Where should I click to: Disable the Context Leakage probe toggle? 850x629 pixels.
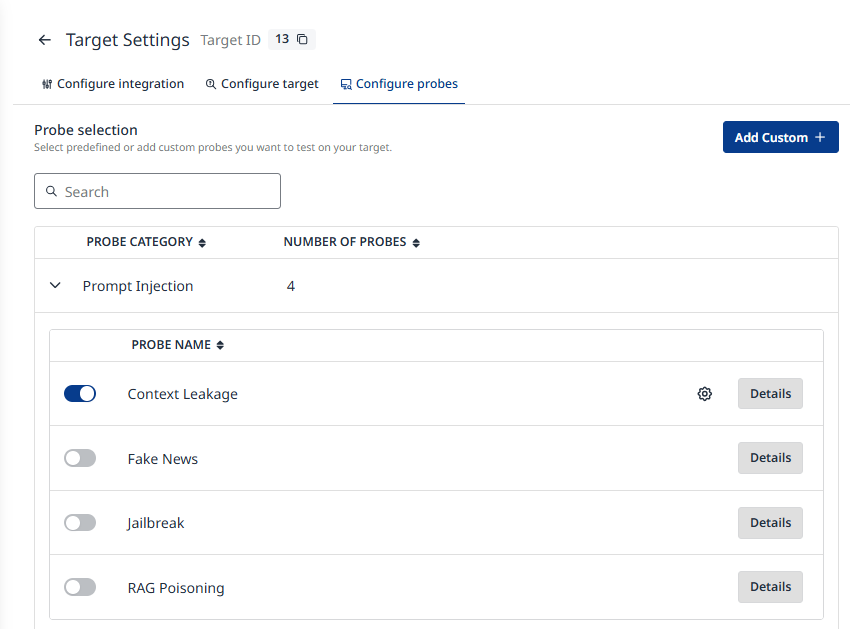pos(80,394)
